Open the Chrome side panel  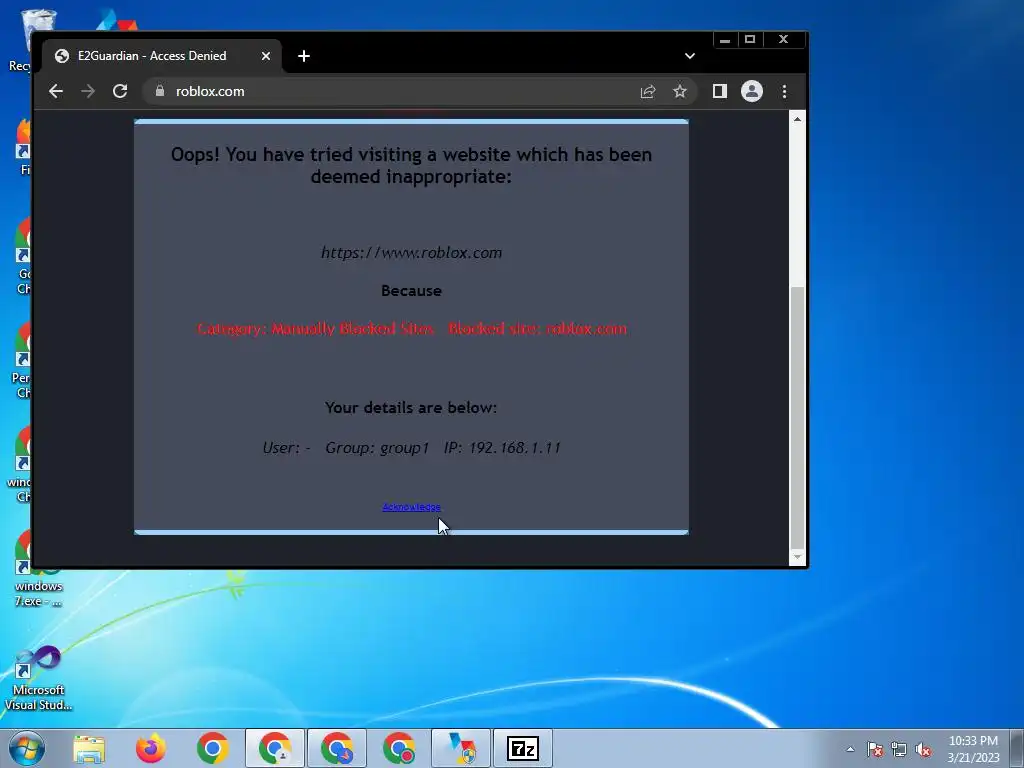click(x=720, y=91)
